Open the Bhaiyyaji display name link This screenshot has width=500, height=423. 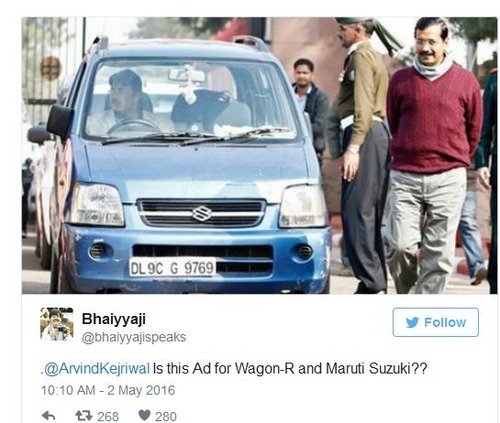tap(114, 319)
